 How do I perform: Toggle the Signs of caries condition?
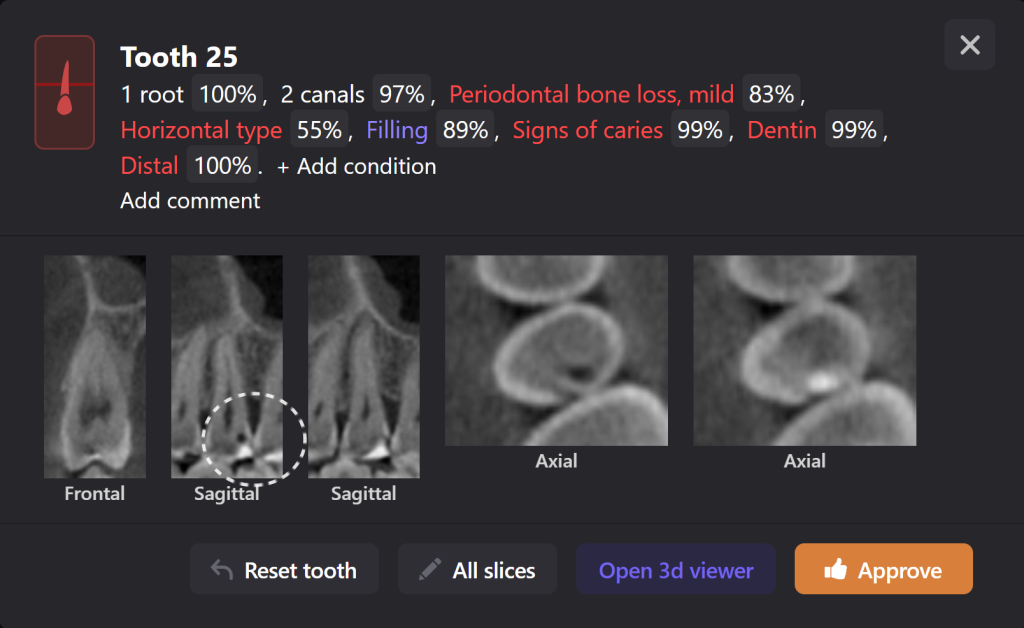(x=587, y=129)
